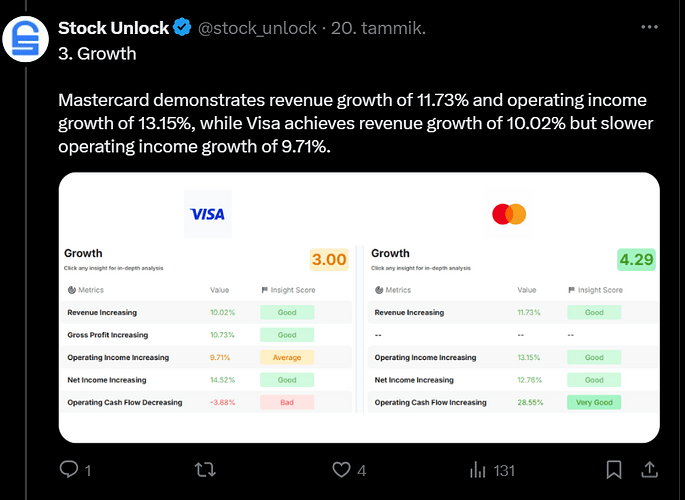Click the Mastercard logo in image
The image size is (685, 500).
(509, 214)
